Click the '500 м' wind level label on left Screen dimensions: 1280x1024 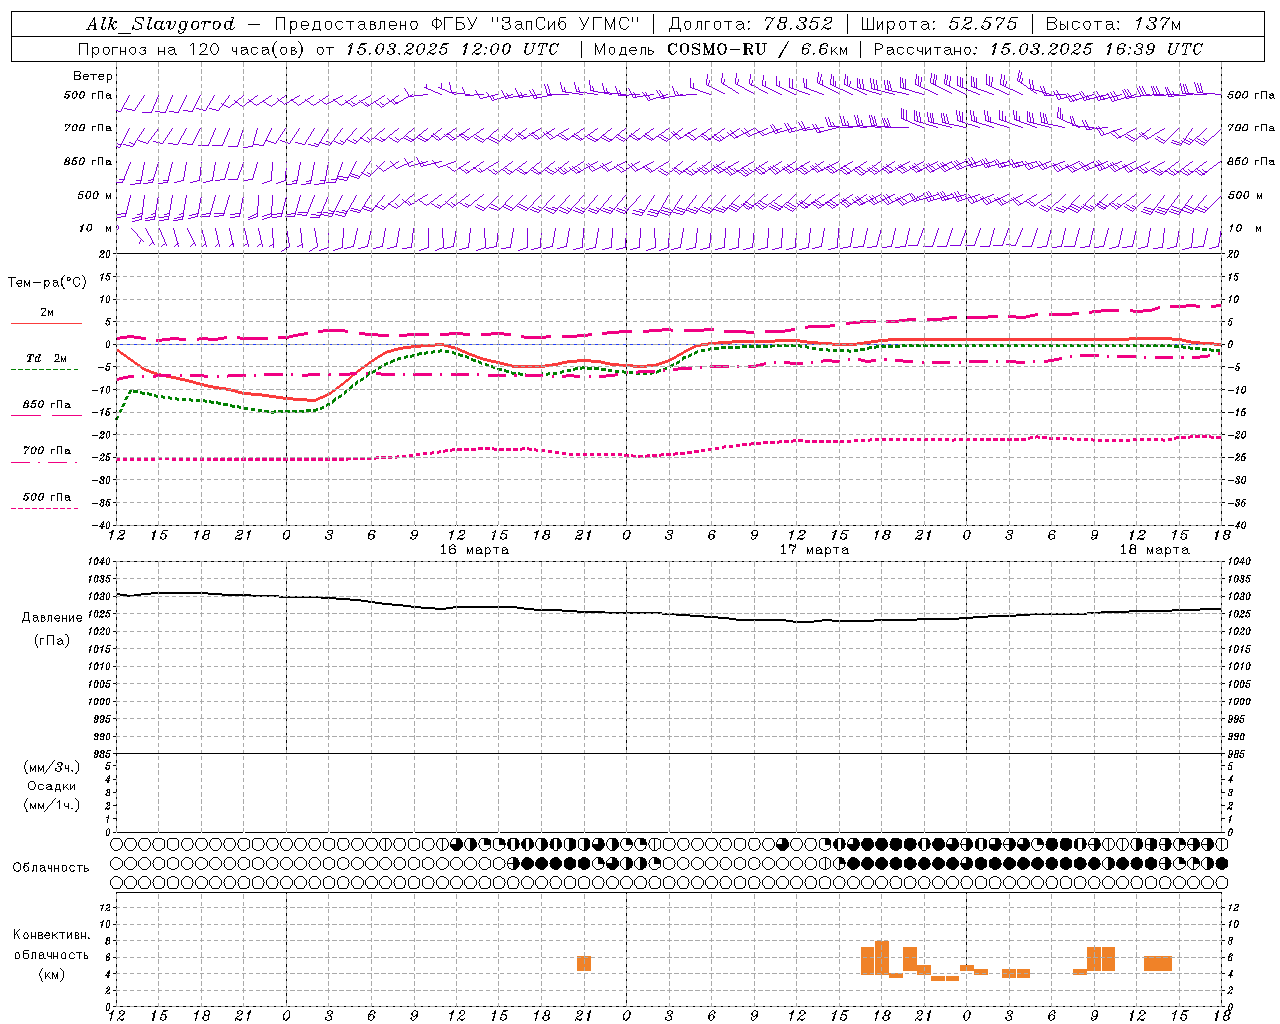point(95,195)
